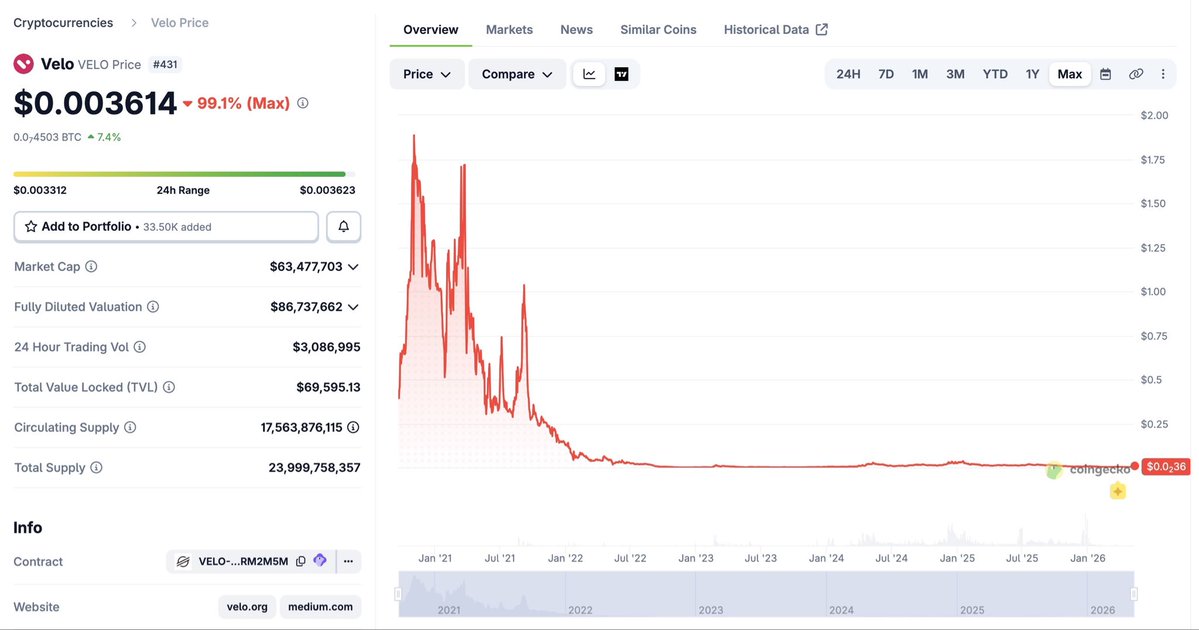Click Fully Diluted Valuation info icon
1199x630 pixels.
pyautogui.click(x=153, y=307)
